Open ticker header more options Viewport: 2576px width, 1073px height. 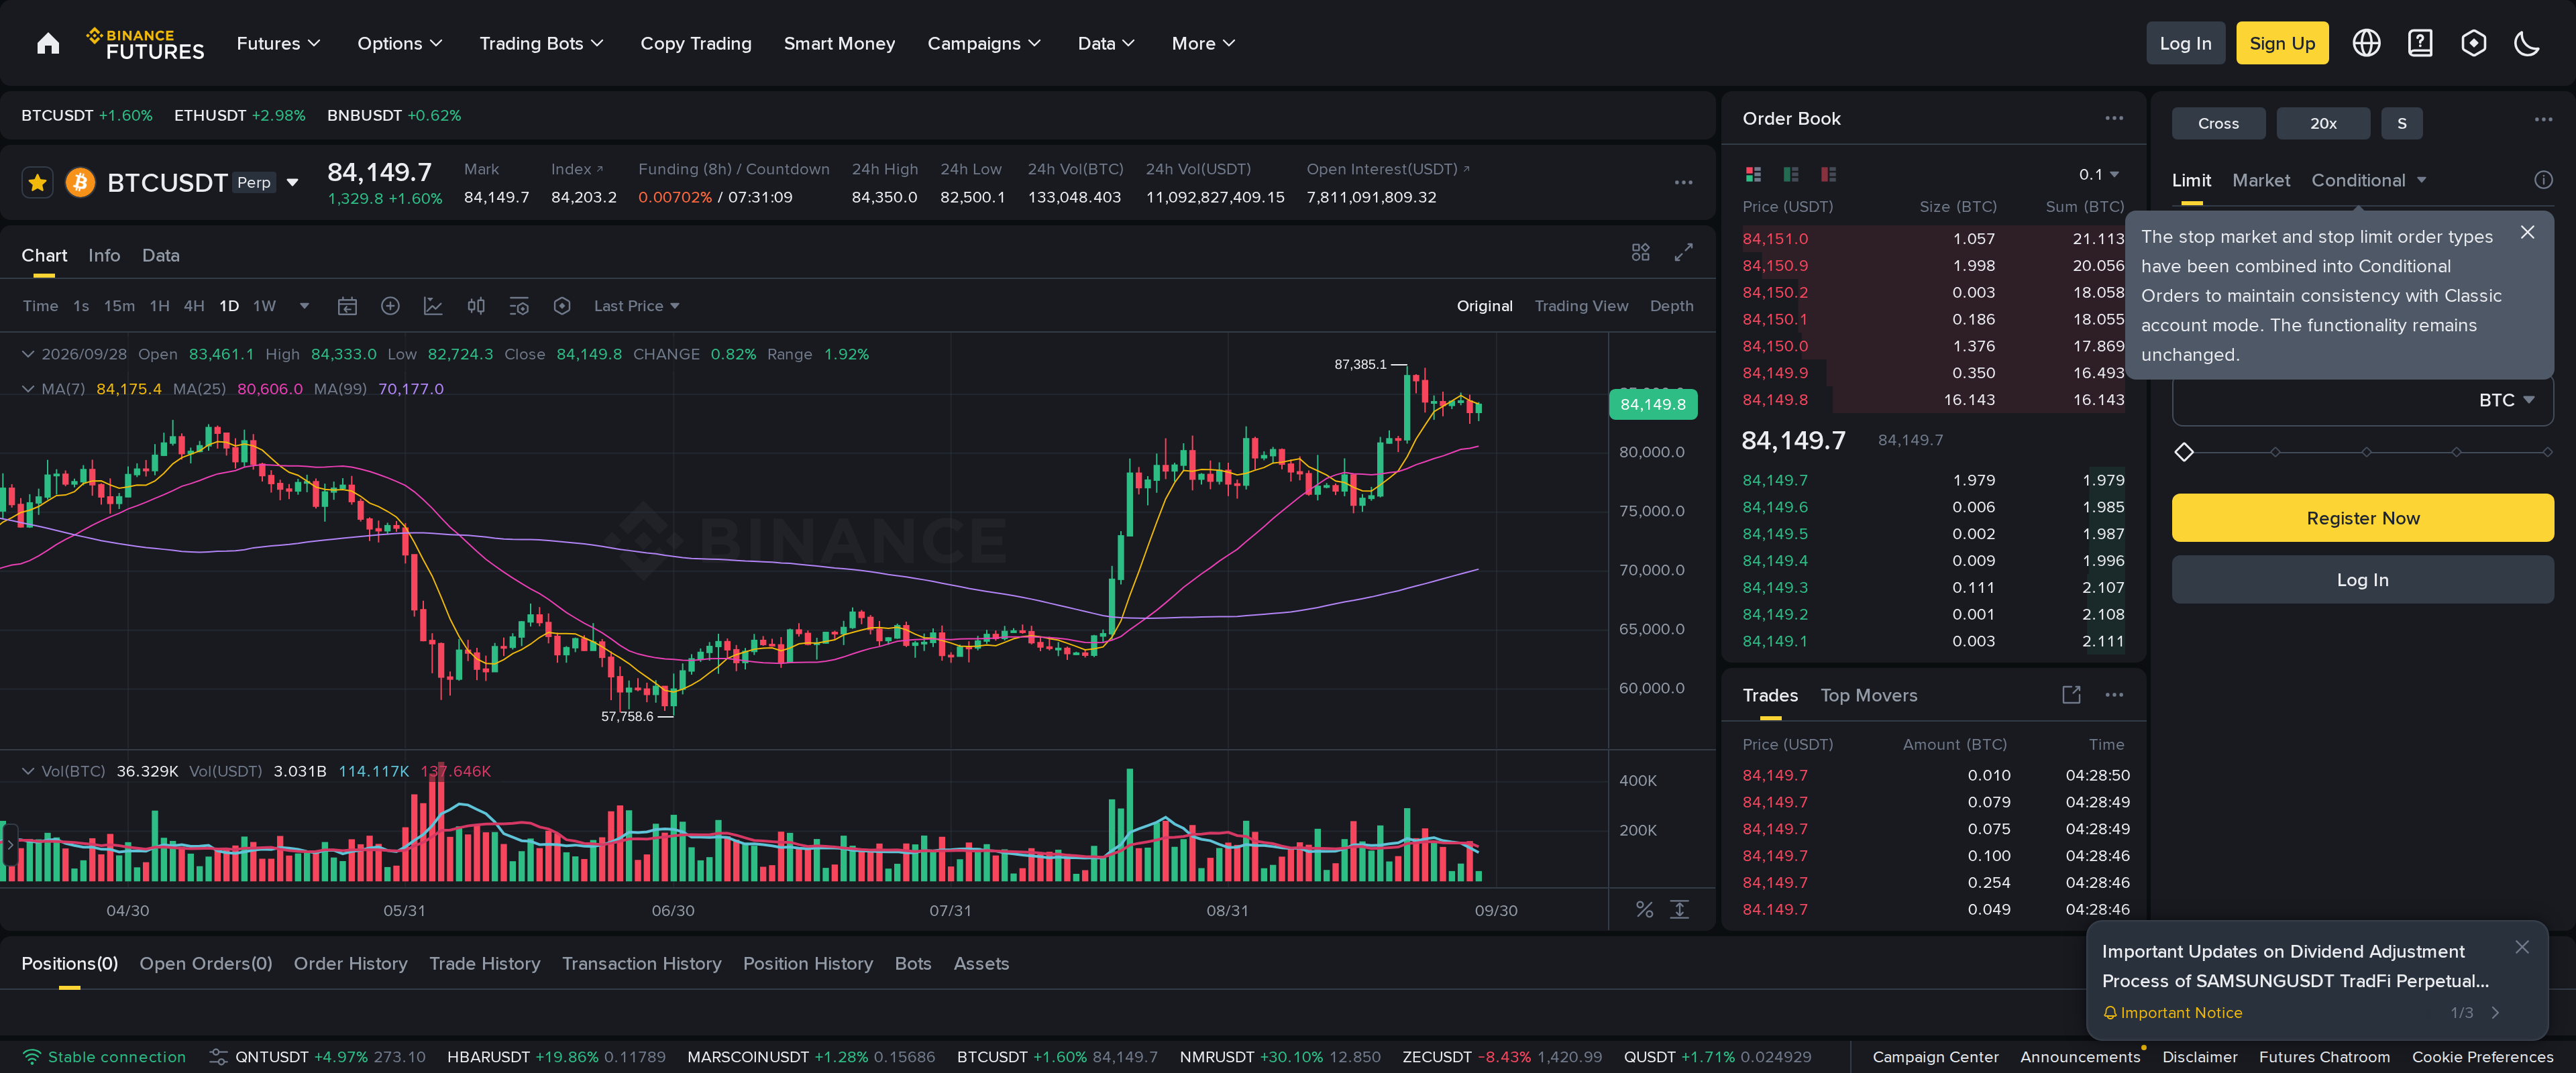tap(1684, 183)
